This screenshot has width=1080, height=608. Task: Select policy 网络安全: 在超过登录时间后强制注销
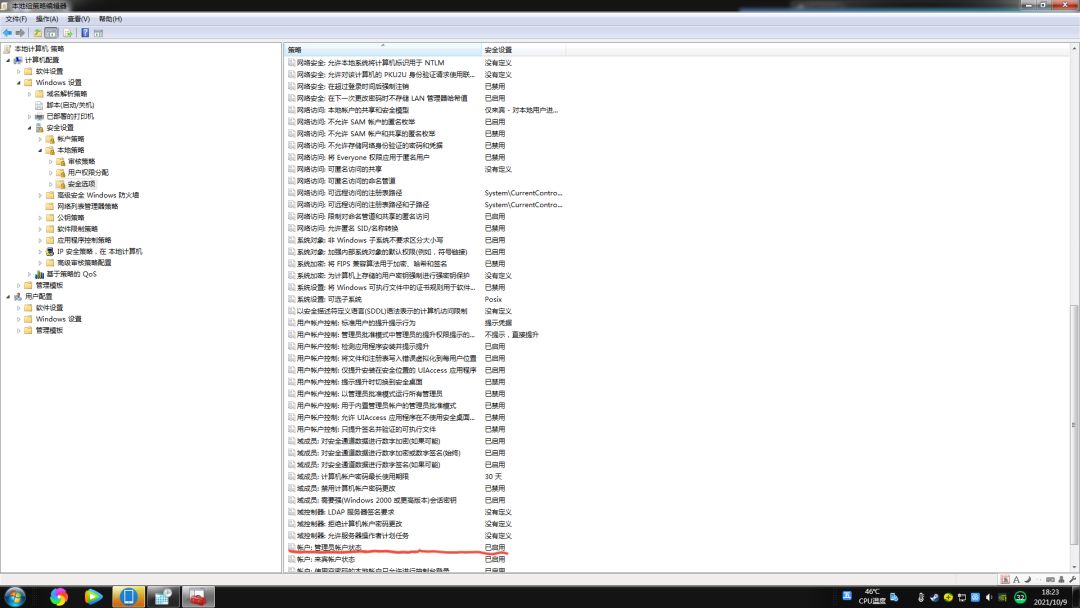click(352, 87)
